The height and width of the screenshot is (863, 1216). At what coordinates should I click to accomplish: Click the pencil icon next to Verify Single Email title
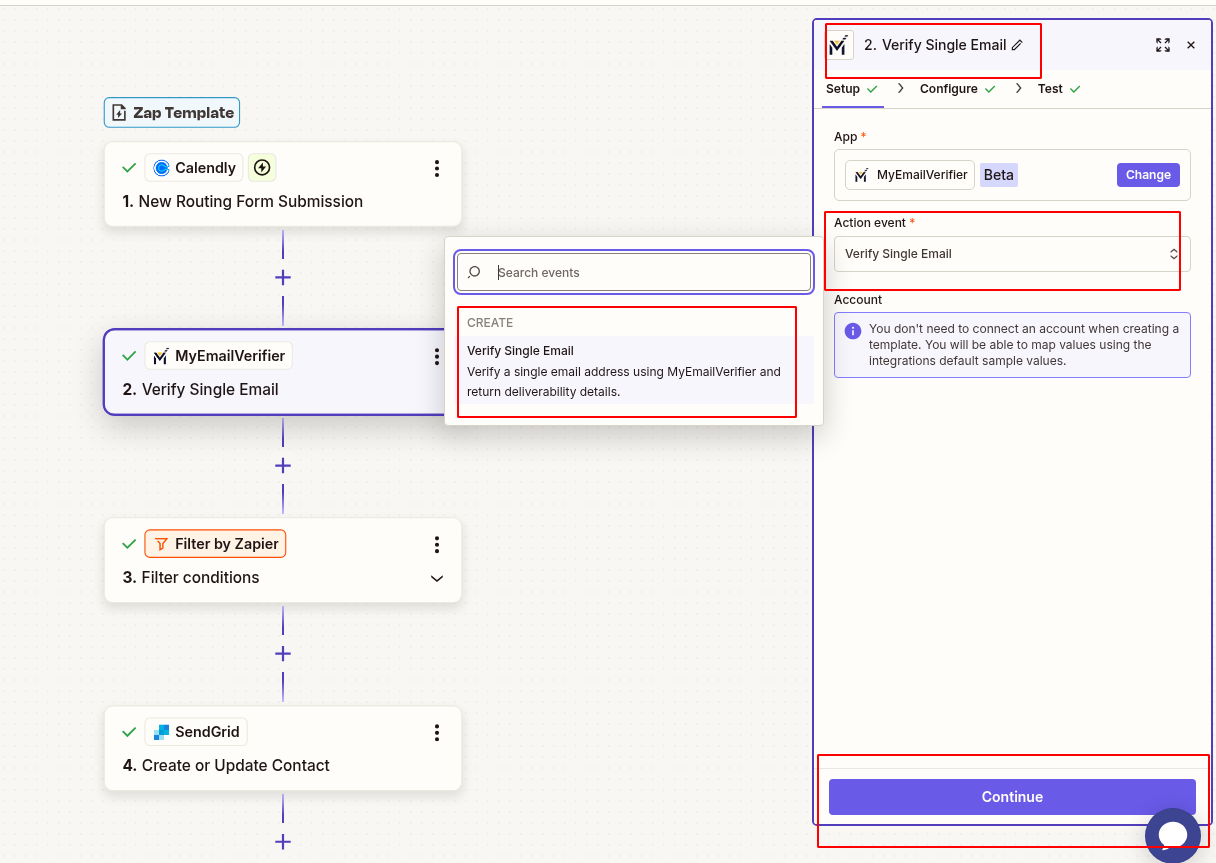point(1018,44)
